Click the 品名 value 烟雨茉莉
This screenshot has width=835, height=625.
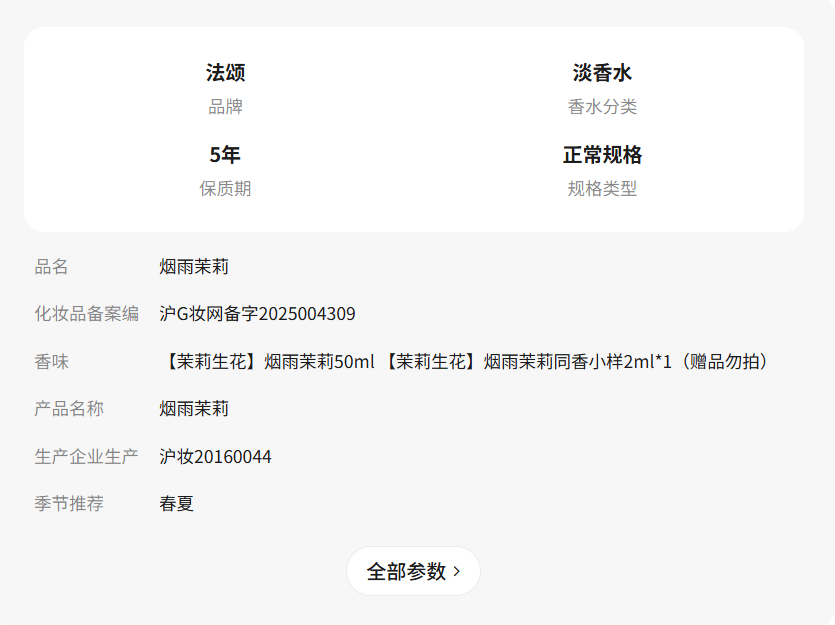(194, 266)
